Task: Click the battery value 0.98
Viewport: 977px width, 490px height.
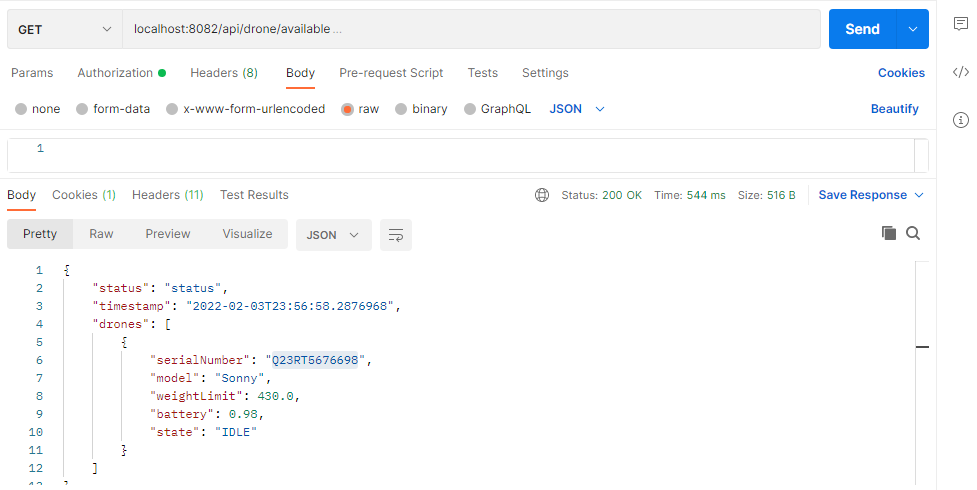Action: 244,415
